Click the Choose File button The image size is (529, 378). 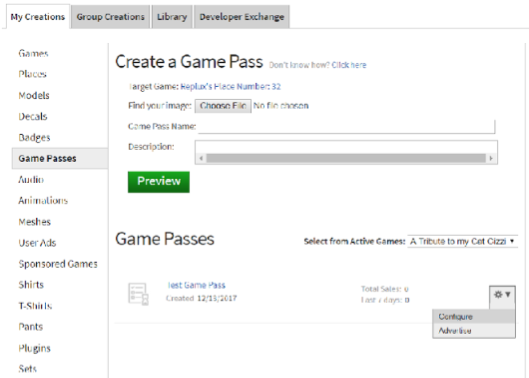pyautogui.click(x=223, y=106)
